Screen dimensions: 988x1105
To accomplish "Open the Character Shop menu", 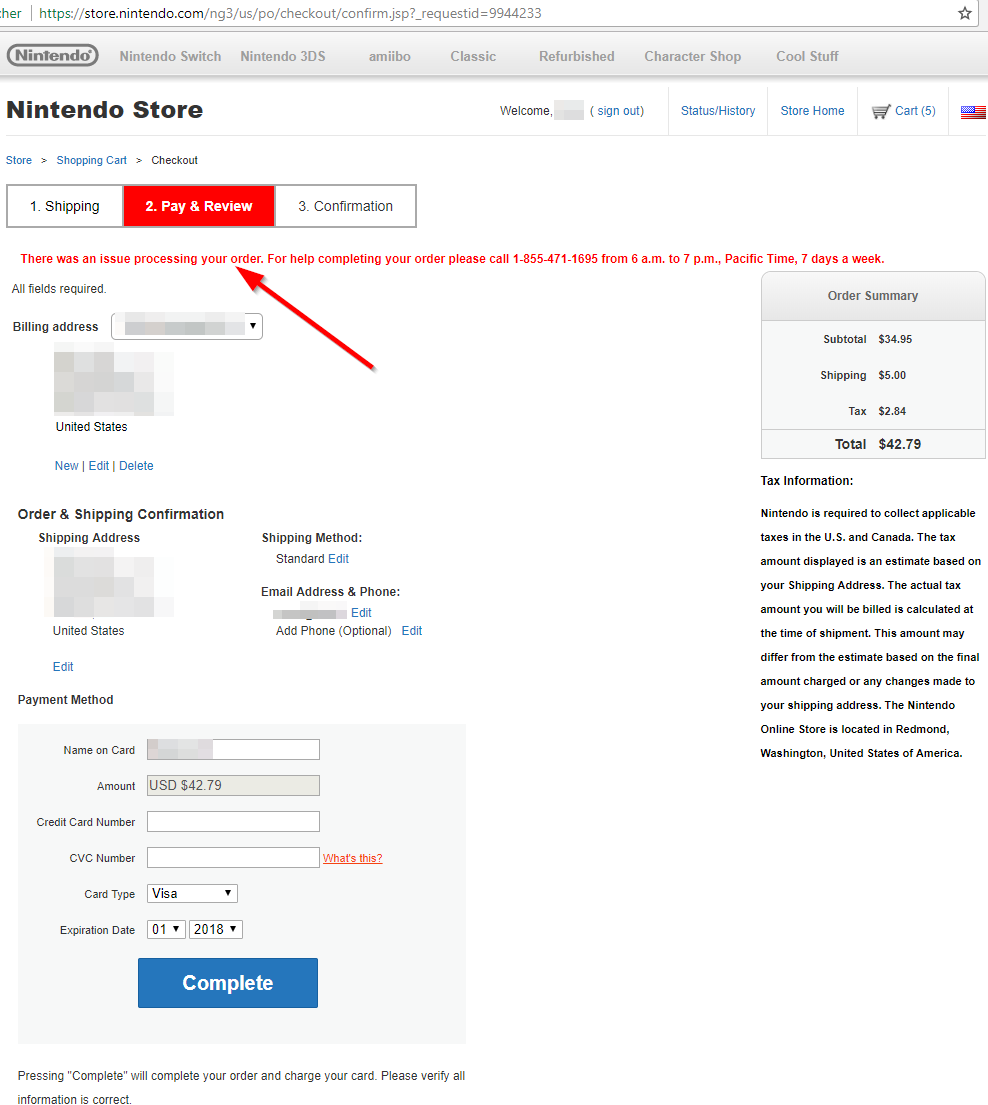I will 693,56.
